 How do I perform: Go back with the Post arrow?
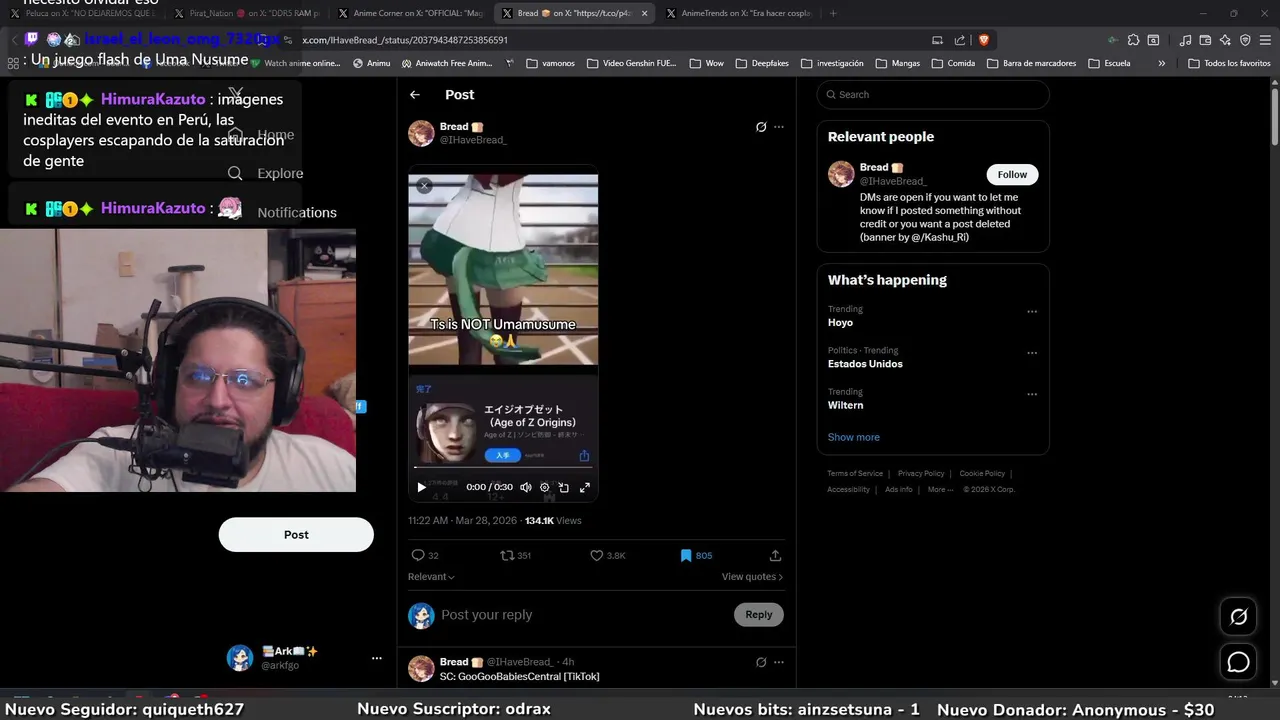click(415, 95)
